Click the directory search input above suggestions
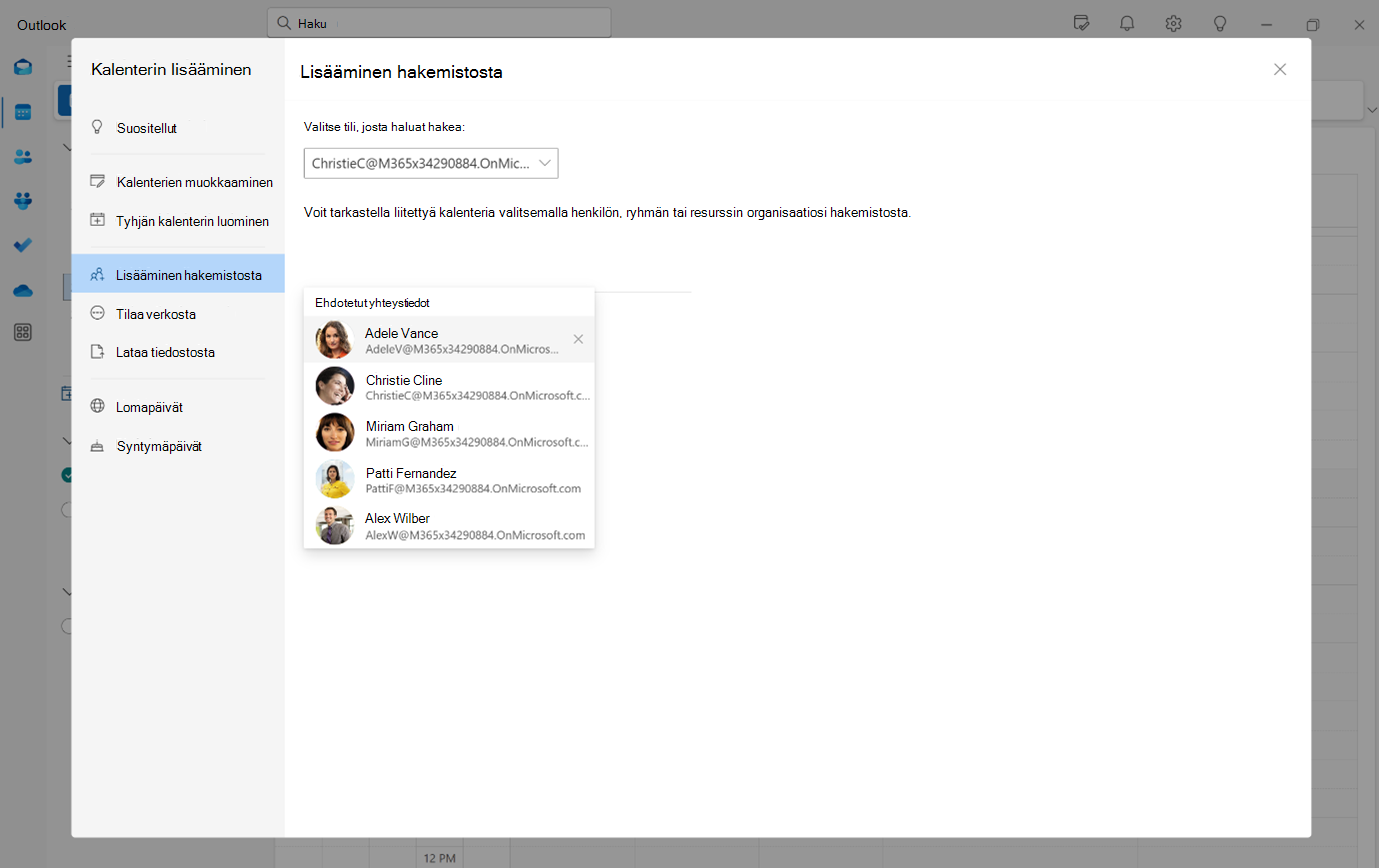This screenshot has height=868, width=1379. tap(497, 277)
